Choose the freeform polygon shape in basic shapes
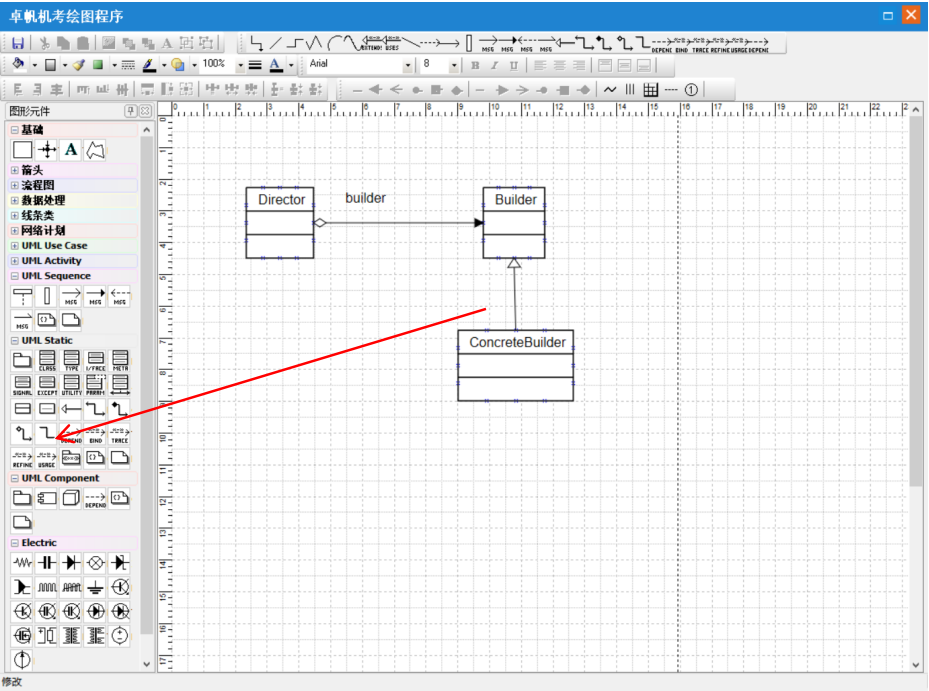Image resolution: width=929 pixels, height=691 pixels. click(x=95, y=150)
